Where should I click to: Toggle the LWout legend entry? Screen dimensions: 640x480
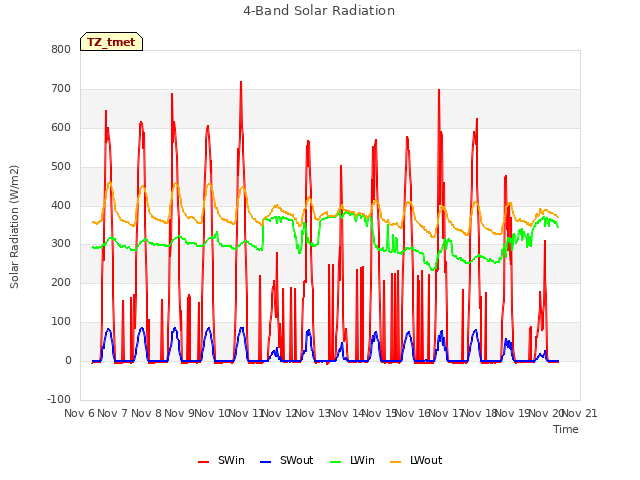[x=416, y=460]
